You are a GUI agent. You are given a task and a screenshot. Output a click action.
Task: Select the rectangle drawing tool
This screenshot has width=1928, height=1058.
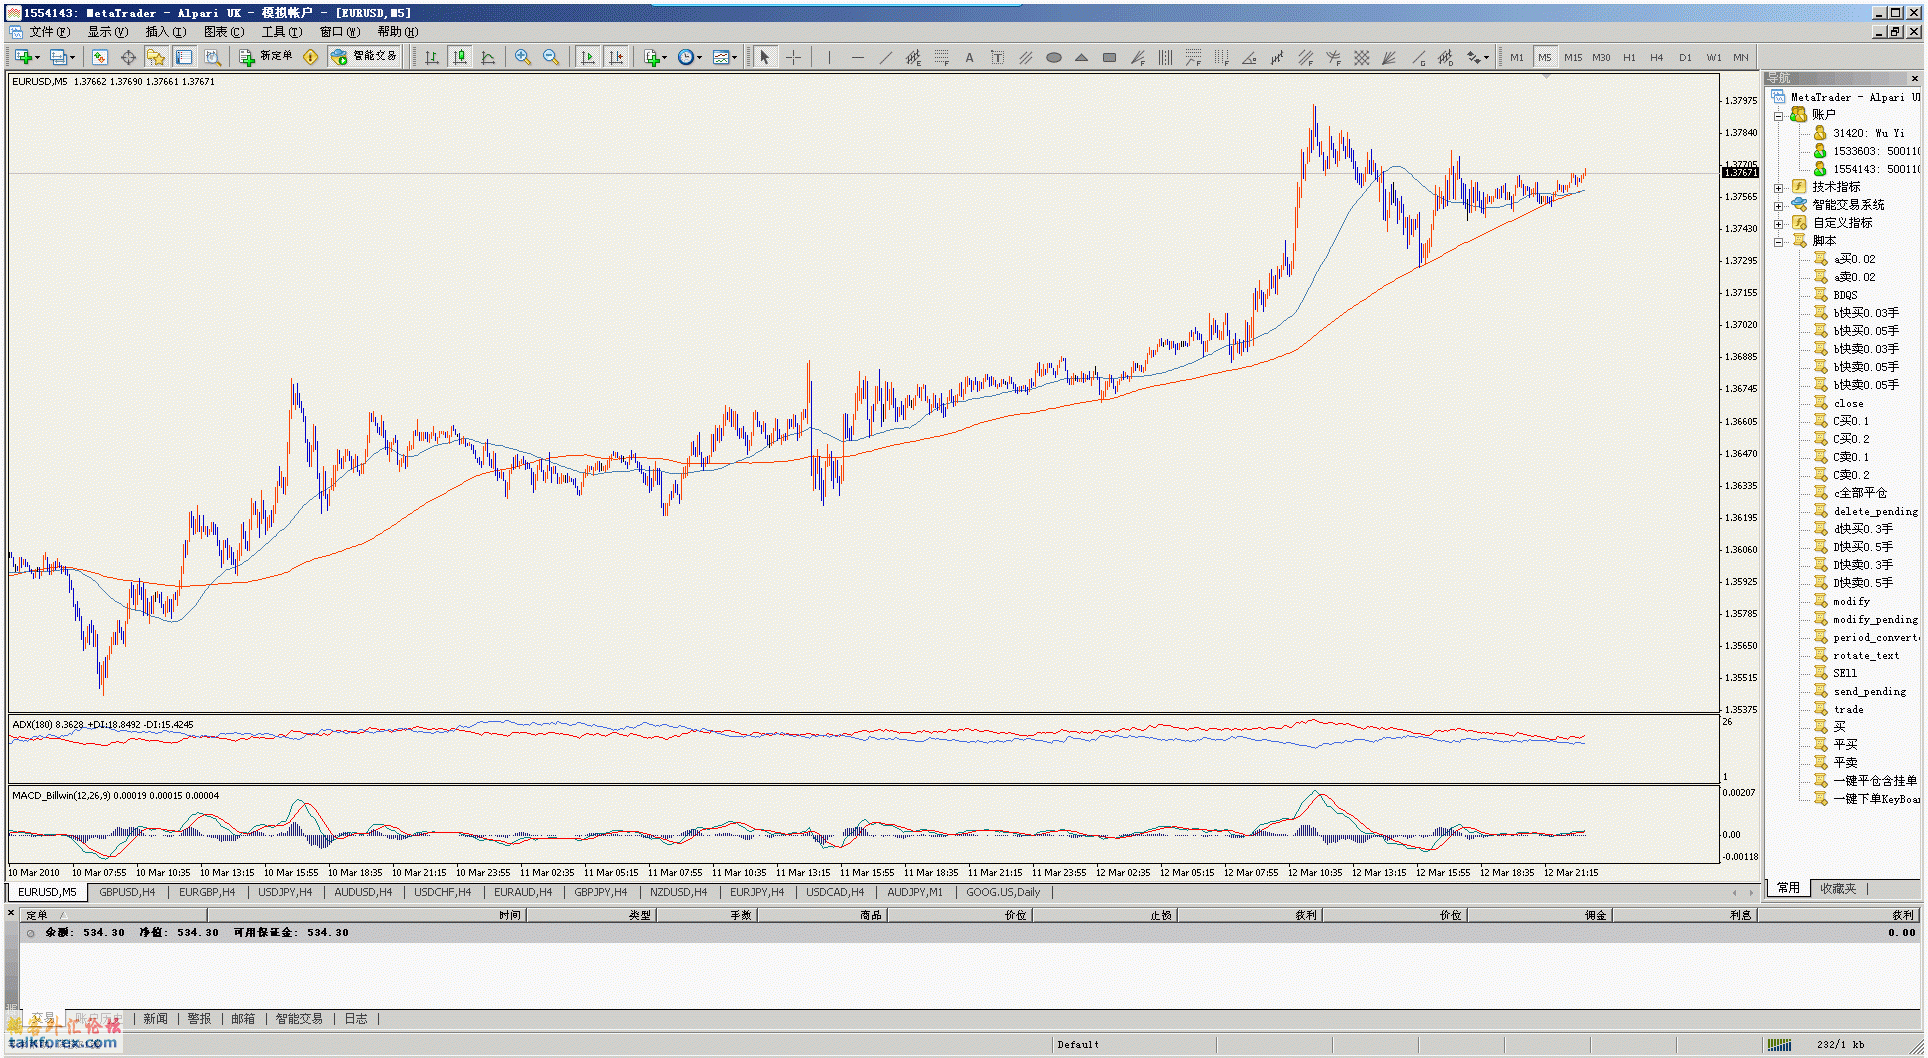pos(1109,57)
